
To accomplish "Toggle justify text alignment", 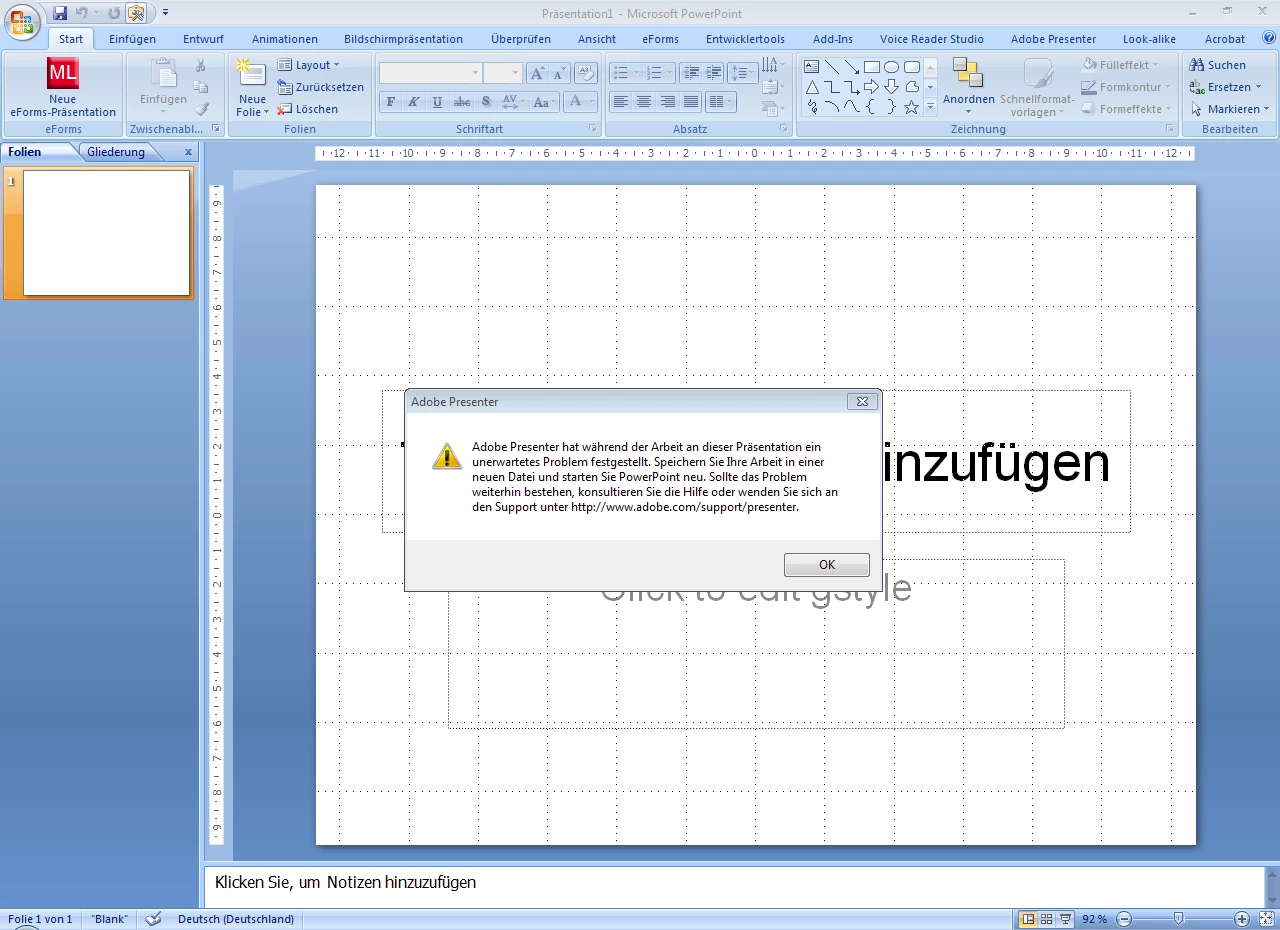I will click(691, 102).
